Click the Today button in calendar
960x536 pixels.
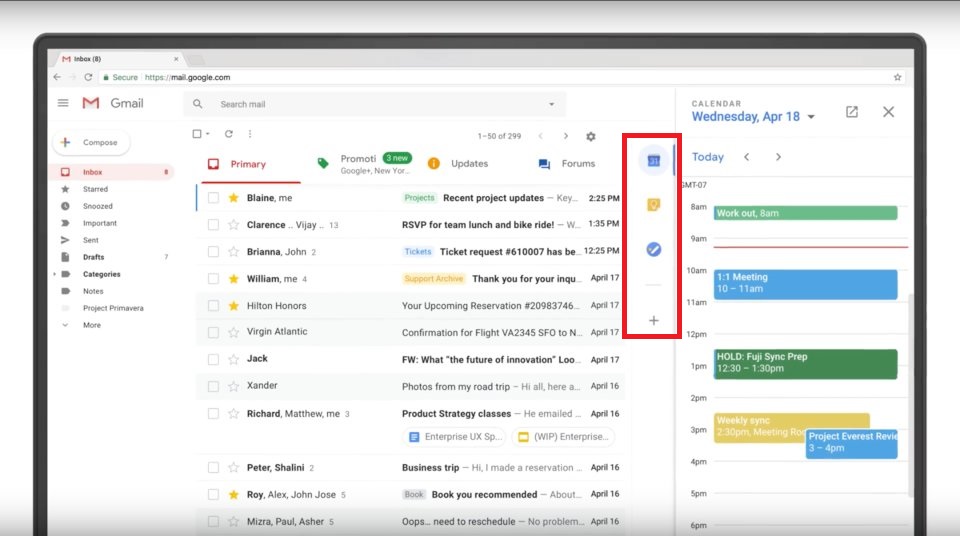pyautogui.click(x=708, y=157)
